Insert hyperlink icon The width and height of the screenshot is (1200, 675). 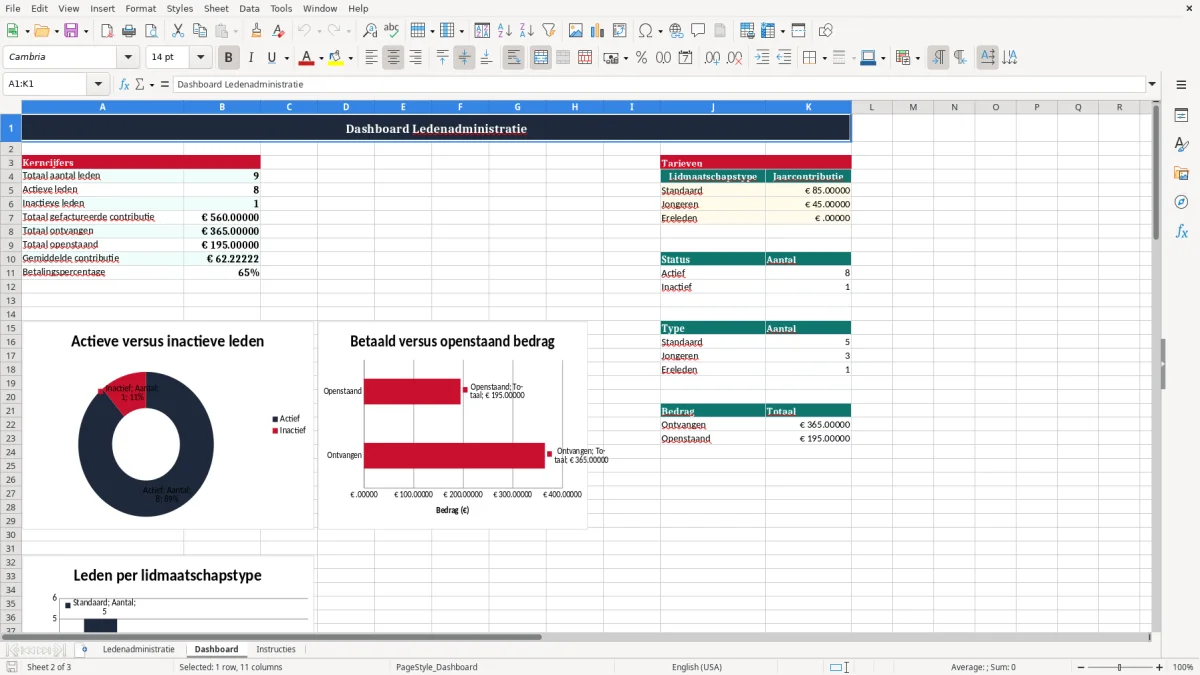676,31
